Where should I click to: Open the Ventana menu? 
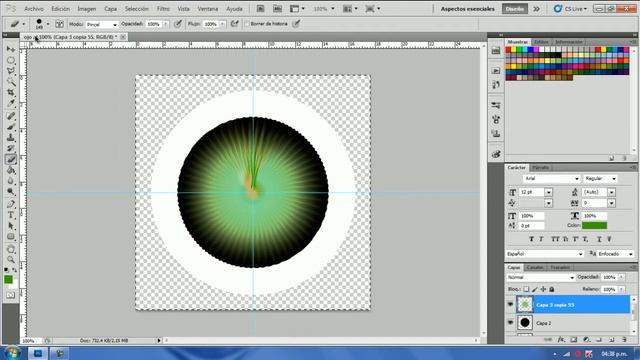(208, 9)
